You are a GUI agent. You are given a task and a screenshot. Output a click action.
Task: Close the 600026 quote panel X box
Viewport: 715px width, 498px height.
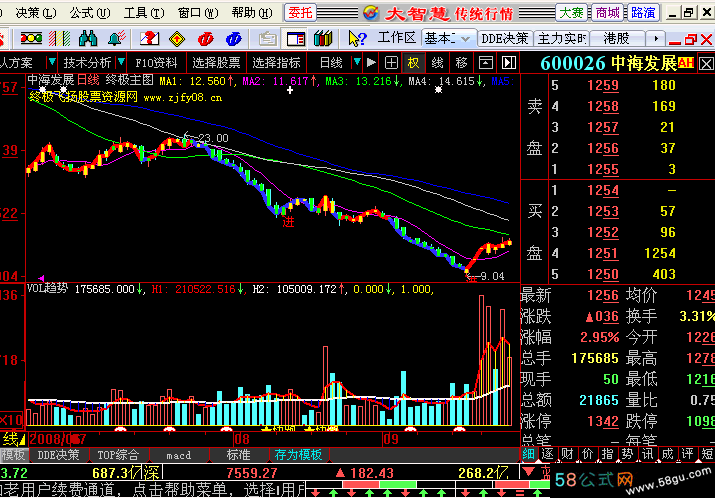[x=706, y=63]
